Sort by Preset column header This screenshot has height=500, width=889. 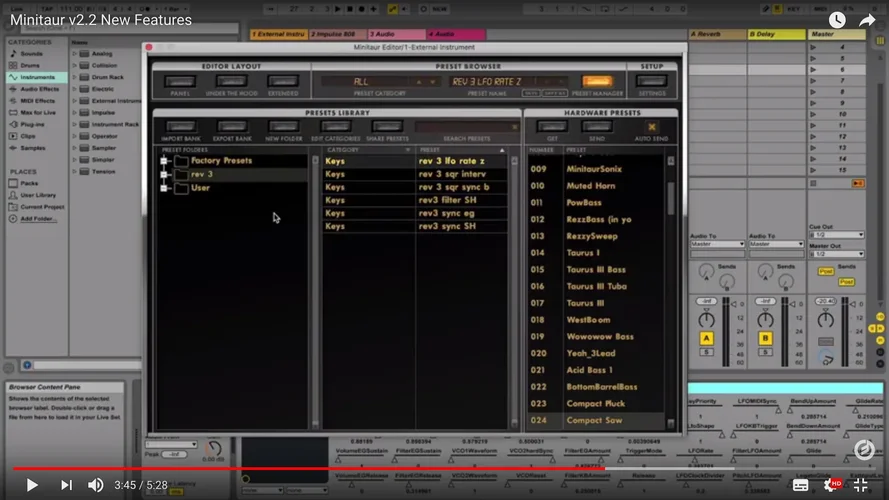pyautogui.click(x=462, y=150)
